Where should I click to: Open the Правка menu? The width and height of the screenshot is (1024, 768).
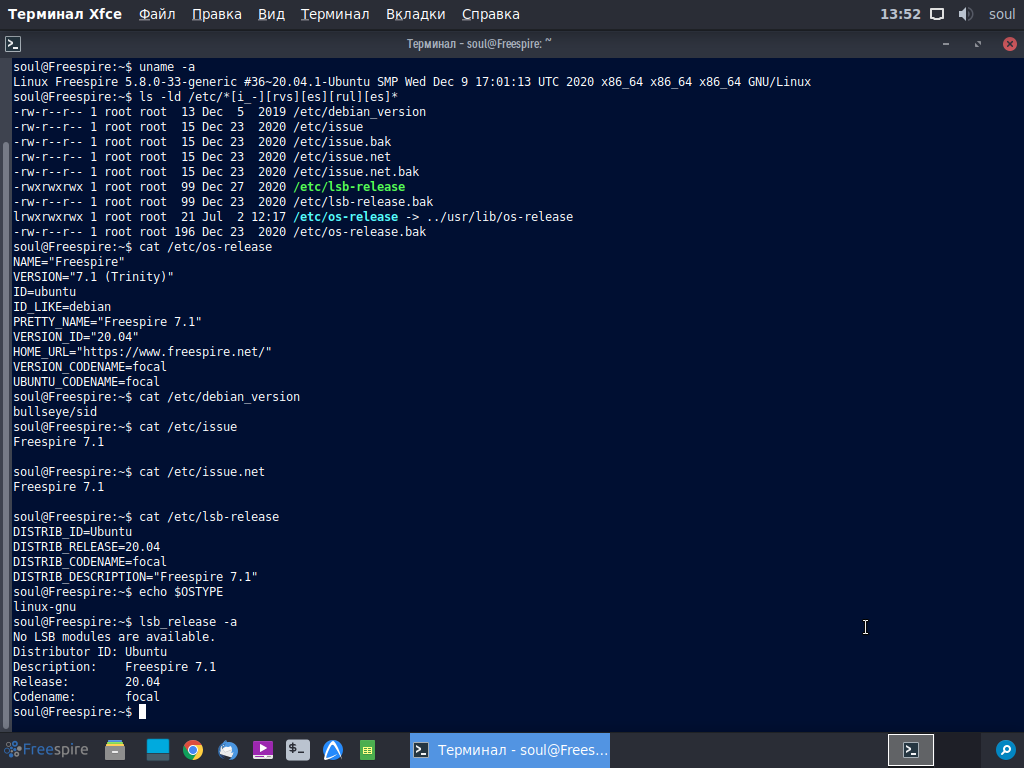coord(217,14)
